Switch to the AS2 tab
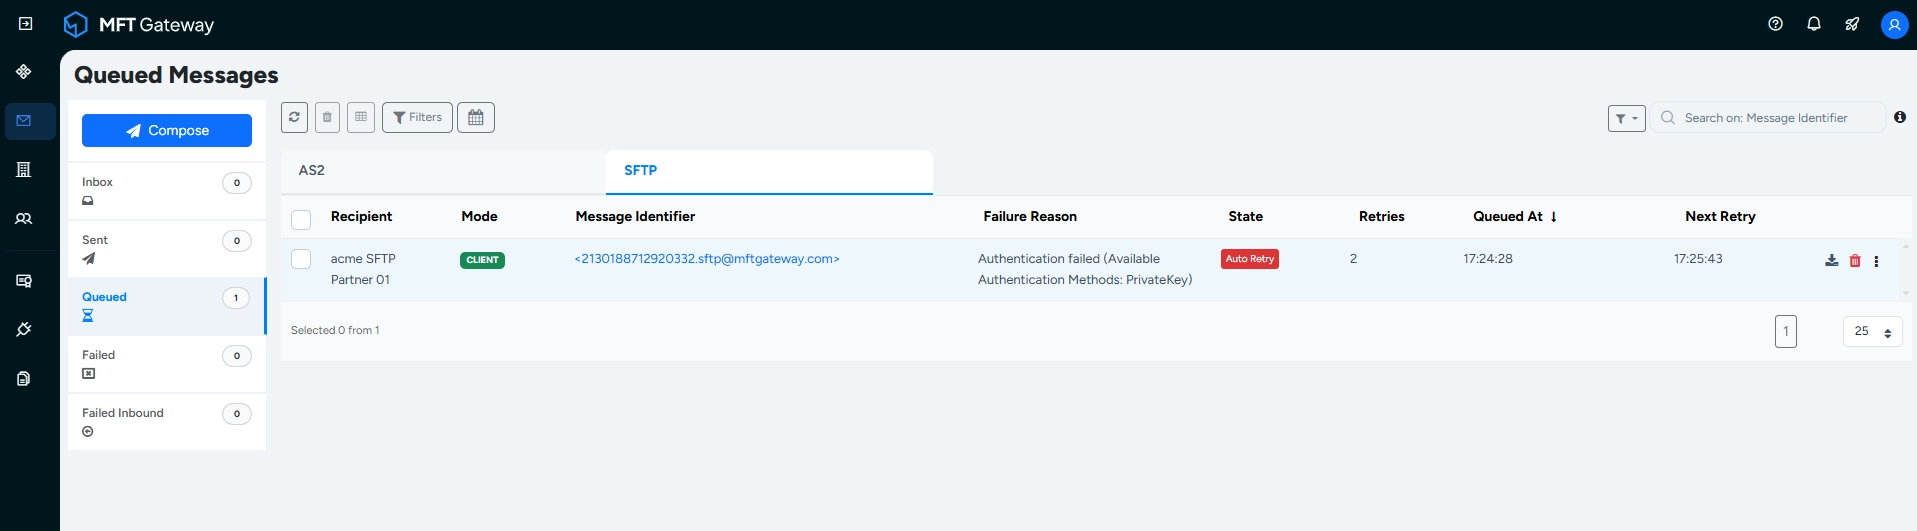Image resolution: width=1917 pixels, height=531 pixels. [443, 171]
